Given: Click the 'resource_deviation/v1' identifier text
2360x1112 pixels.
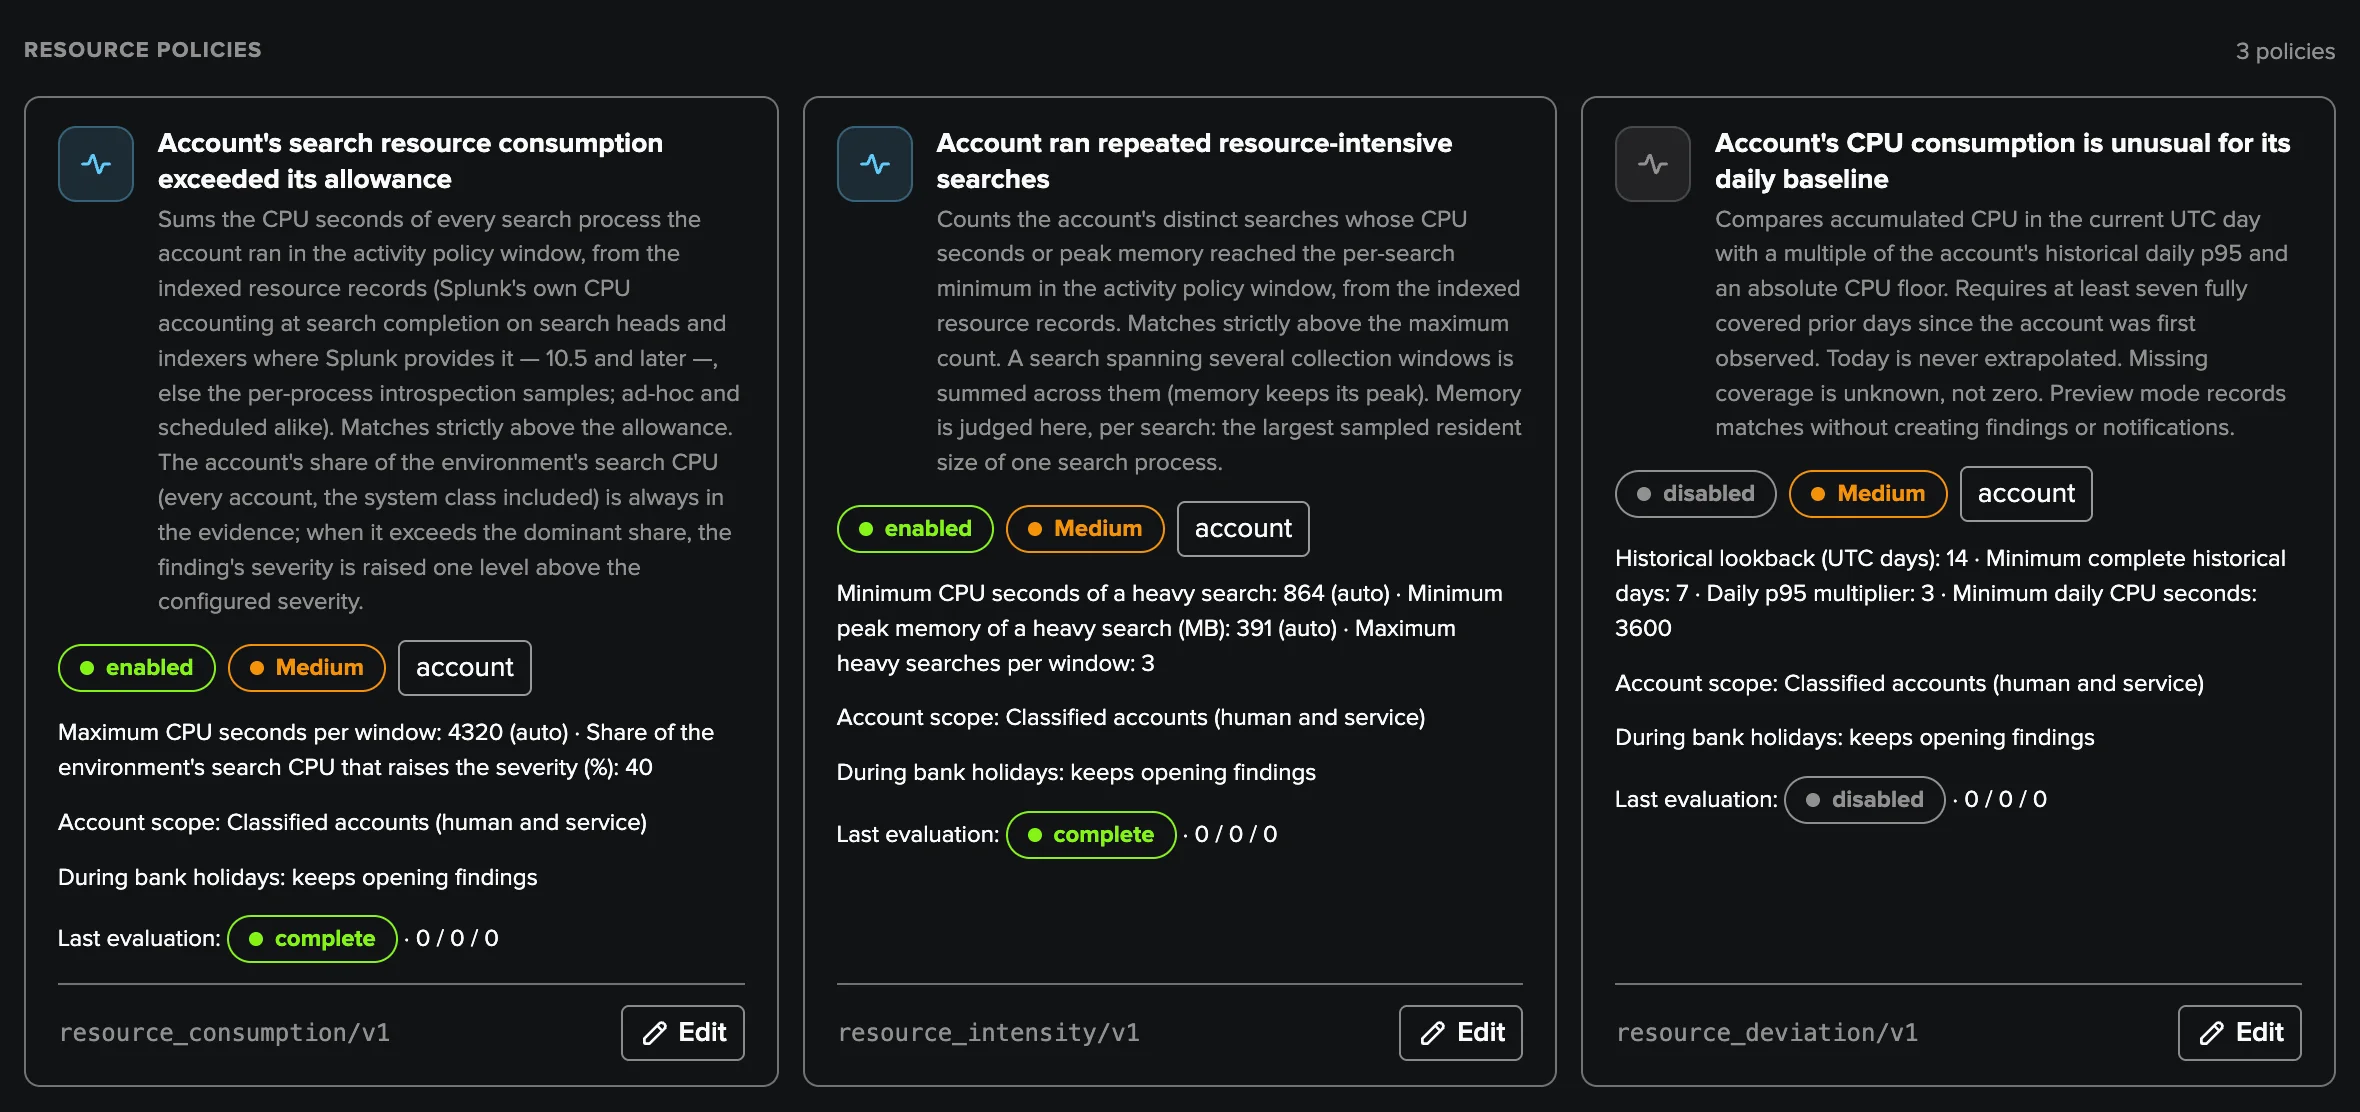Looking at the screenshot, I should (1767, 1033).
